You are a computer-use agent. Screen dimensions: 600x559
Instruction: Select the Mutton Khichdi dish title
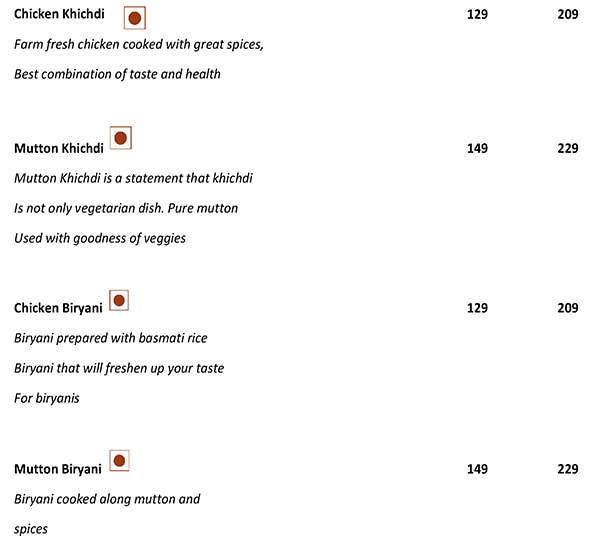tap(59, 148)
